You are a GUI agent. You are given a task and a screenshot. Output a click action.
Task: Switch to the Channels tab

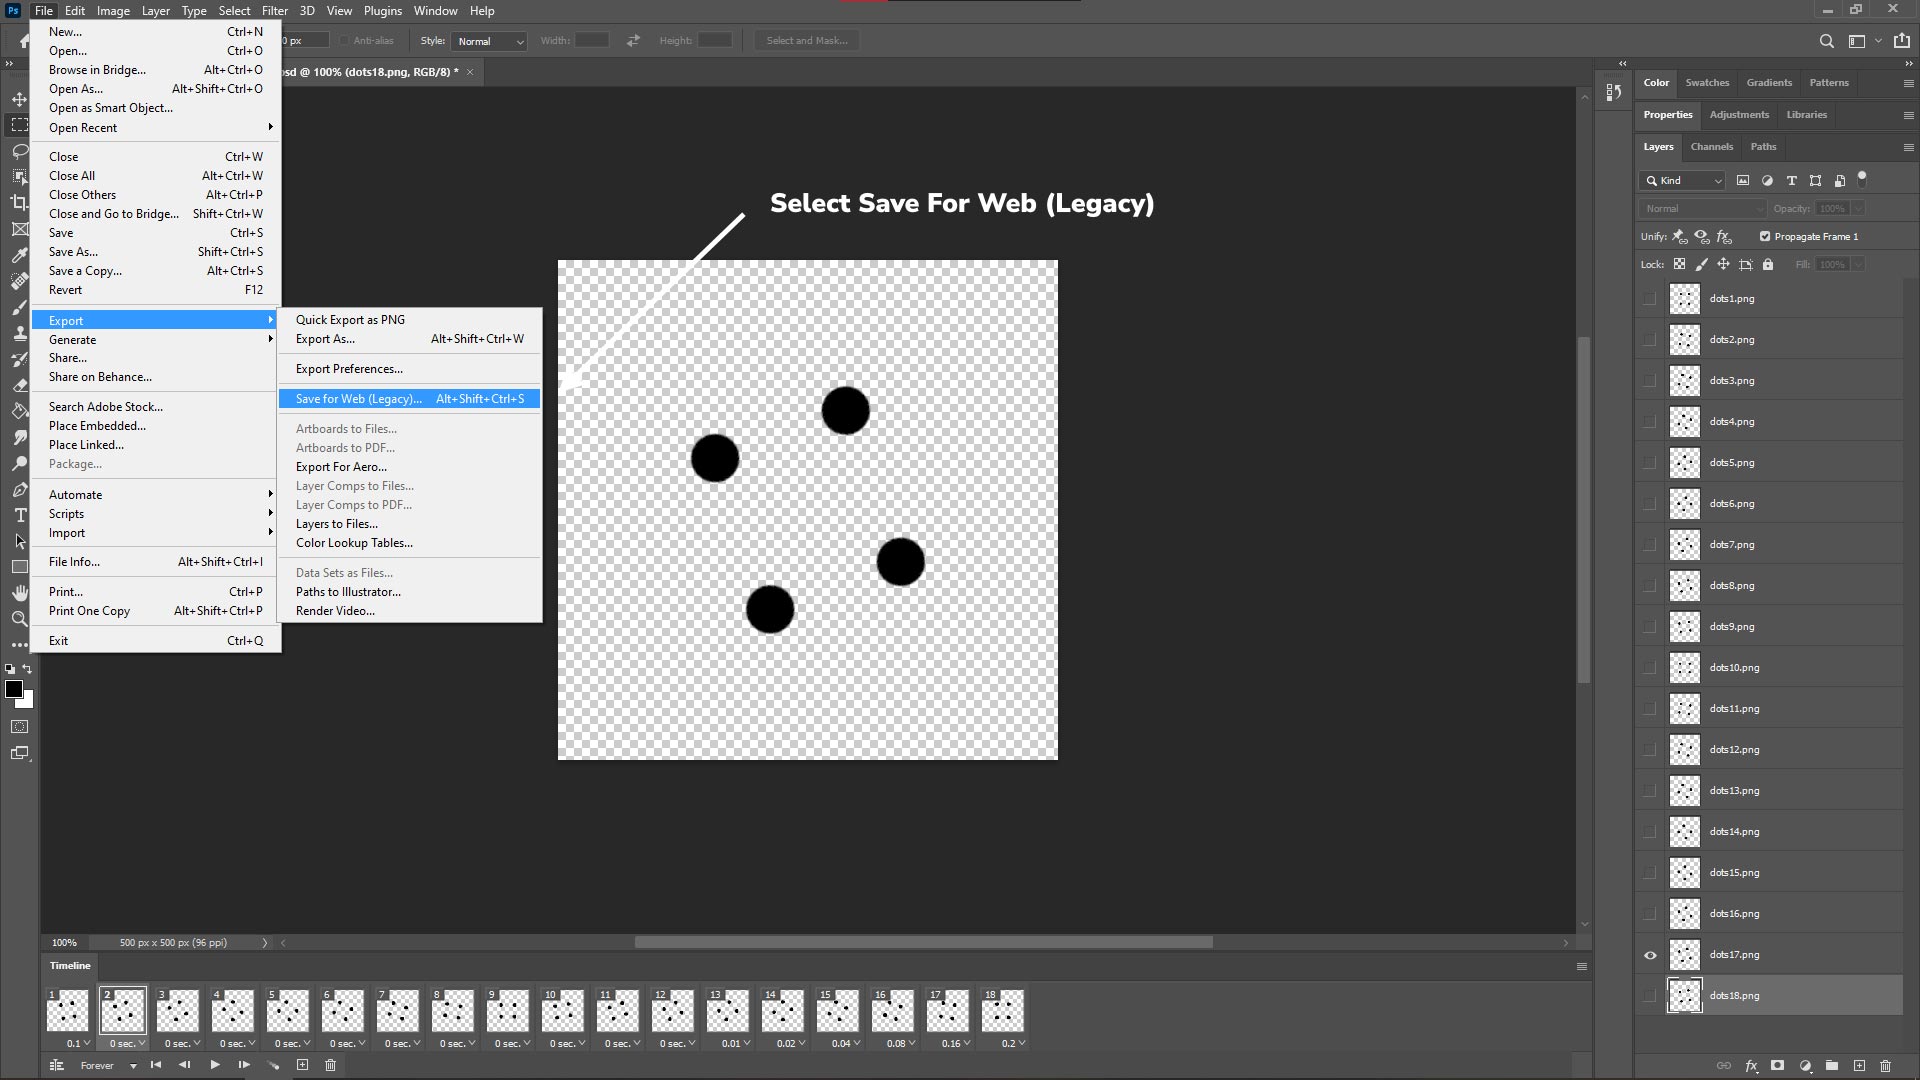pyautogui.click(x=1710, y=146)
